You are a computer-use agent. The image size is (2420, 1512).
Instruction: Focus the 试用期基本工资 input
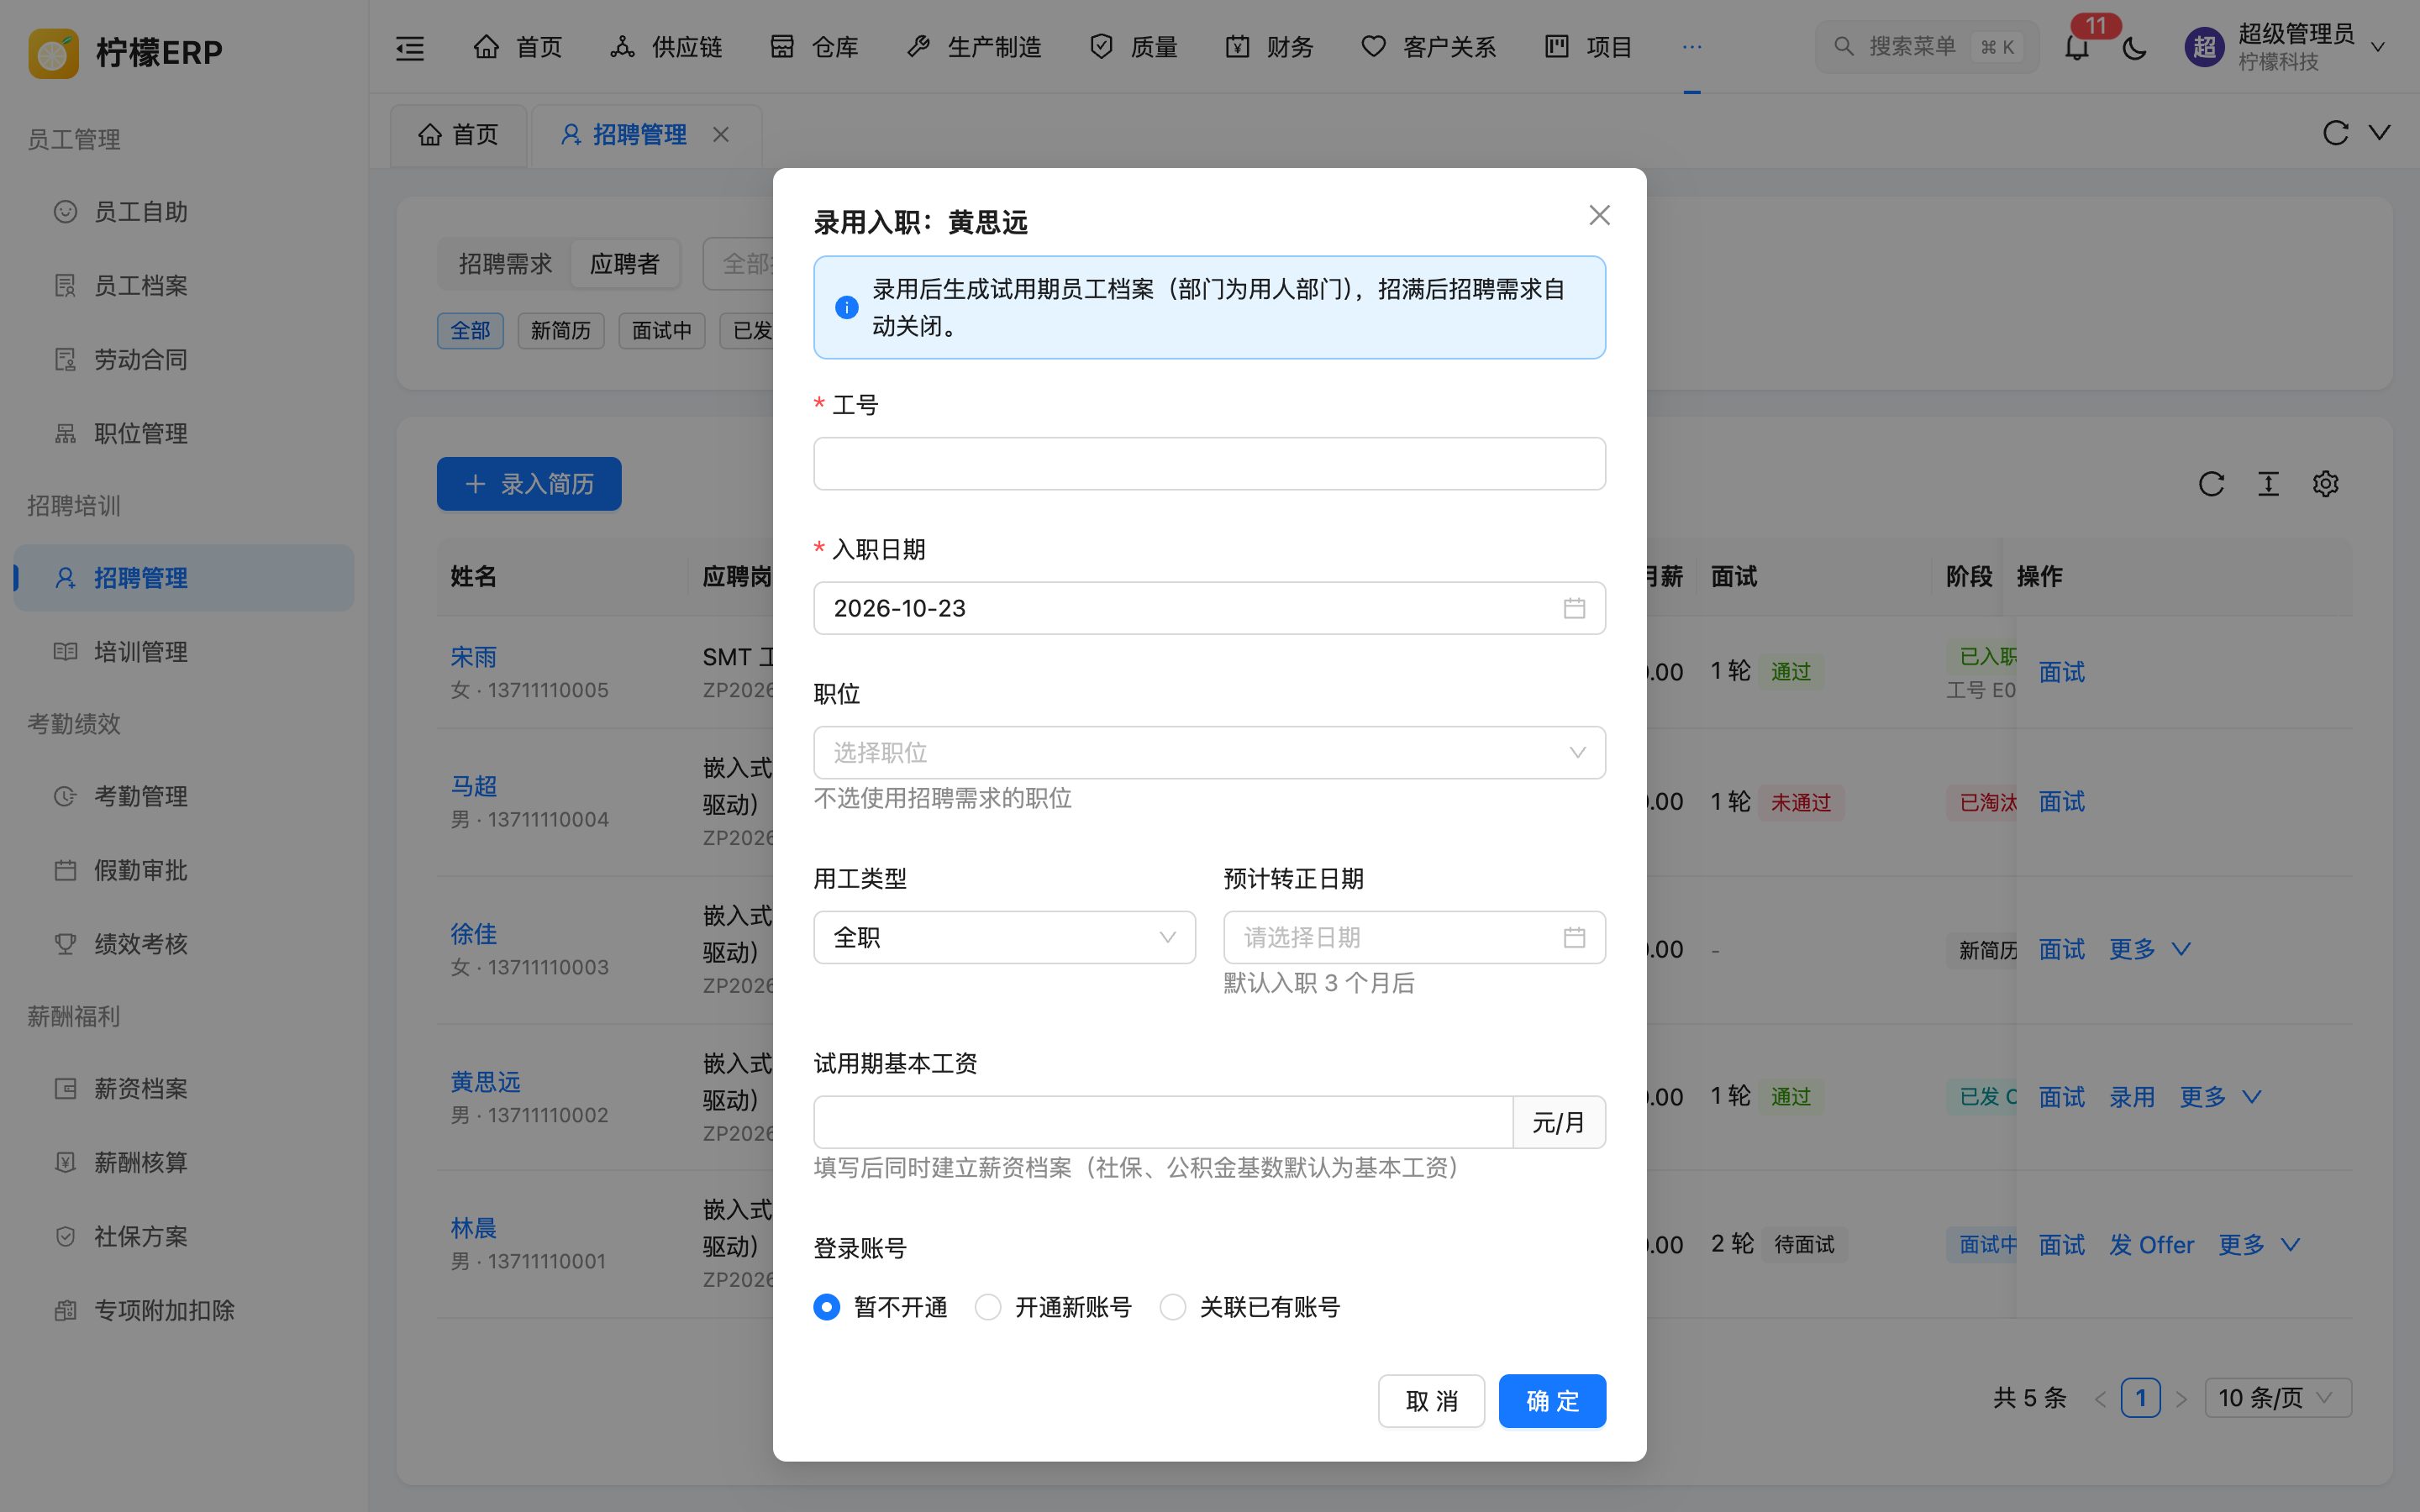[1163, 1122]
